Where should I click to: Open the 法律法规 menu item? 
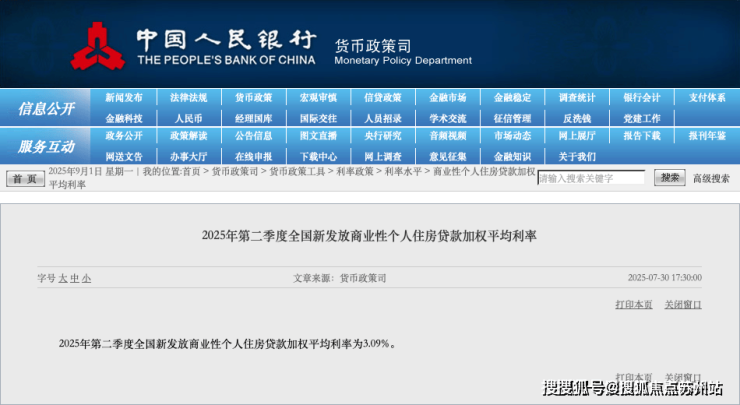point(189,98)
